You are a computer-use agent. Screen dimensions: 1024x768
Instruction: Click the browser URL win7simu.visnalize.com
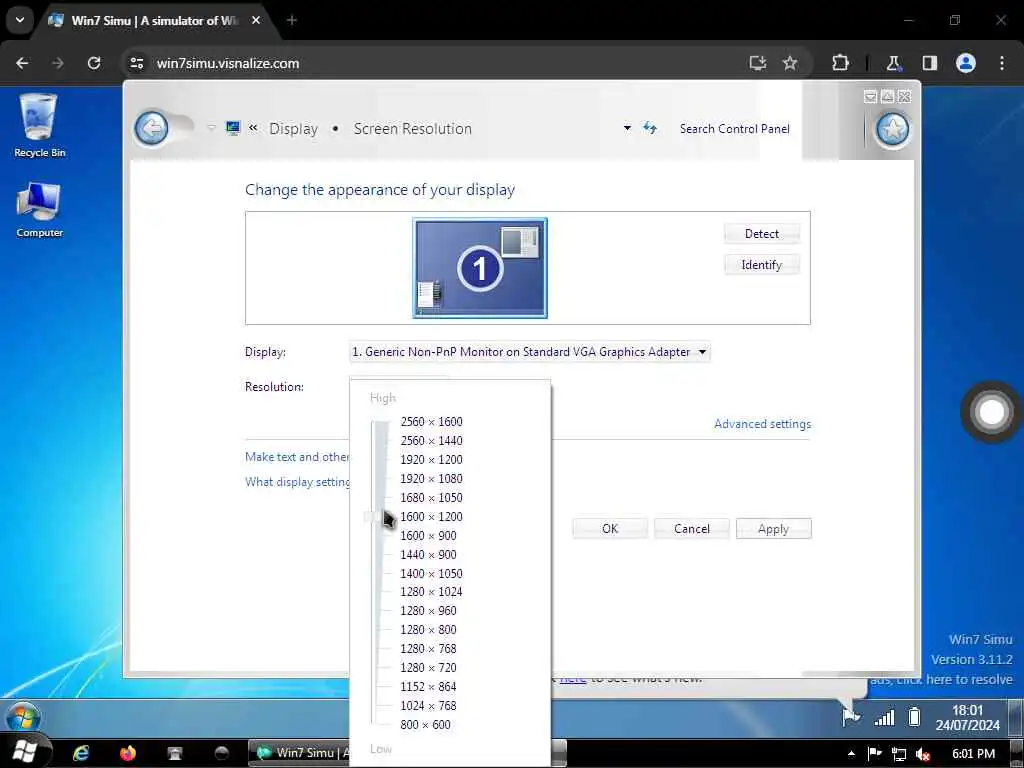(x=228, y=63)
